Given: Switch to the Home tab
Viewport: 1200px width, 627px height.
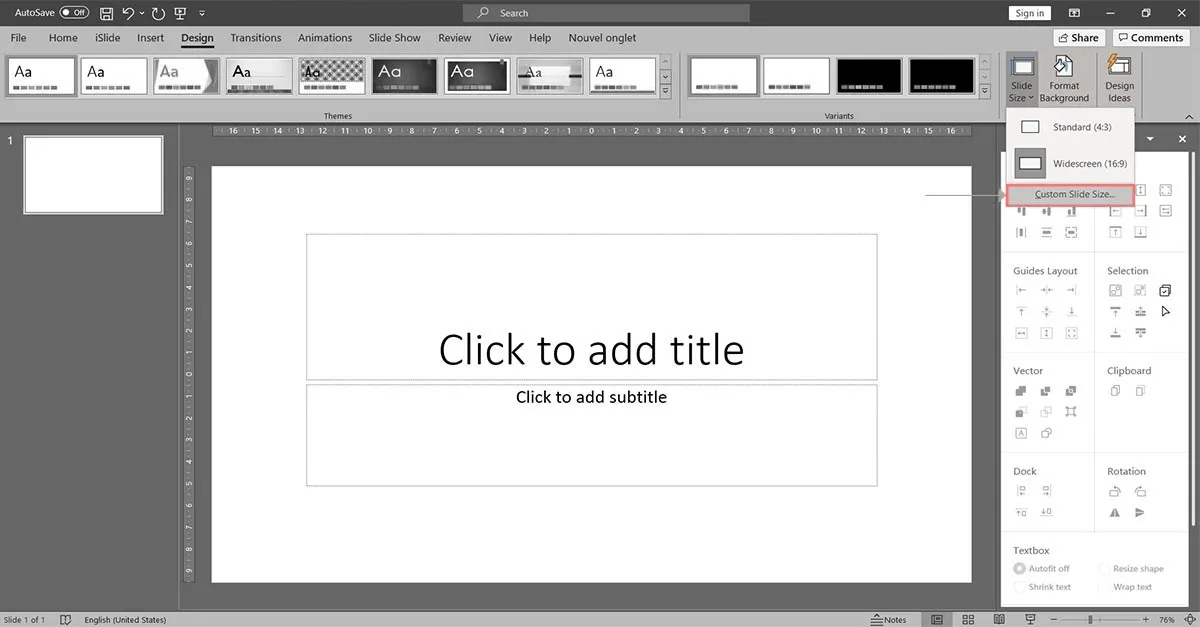Looking at the screenshot, I should tap(63, 38).
